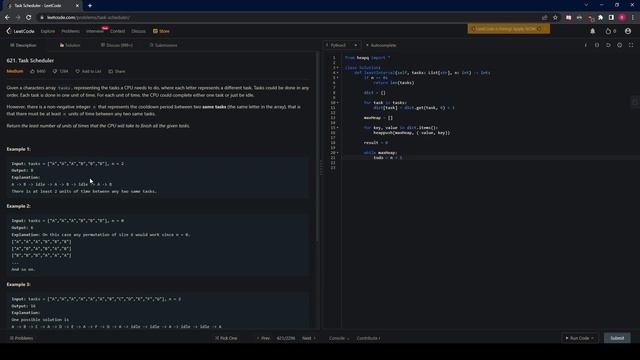Open the user profile avatar
This screenshot has height=360, width=640.
click(628, 31)
